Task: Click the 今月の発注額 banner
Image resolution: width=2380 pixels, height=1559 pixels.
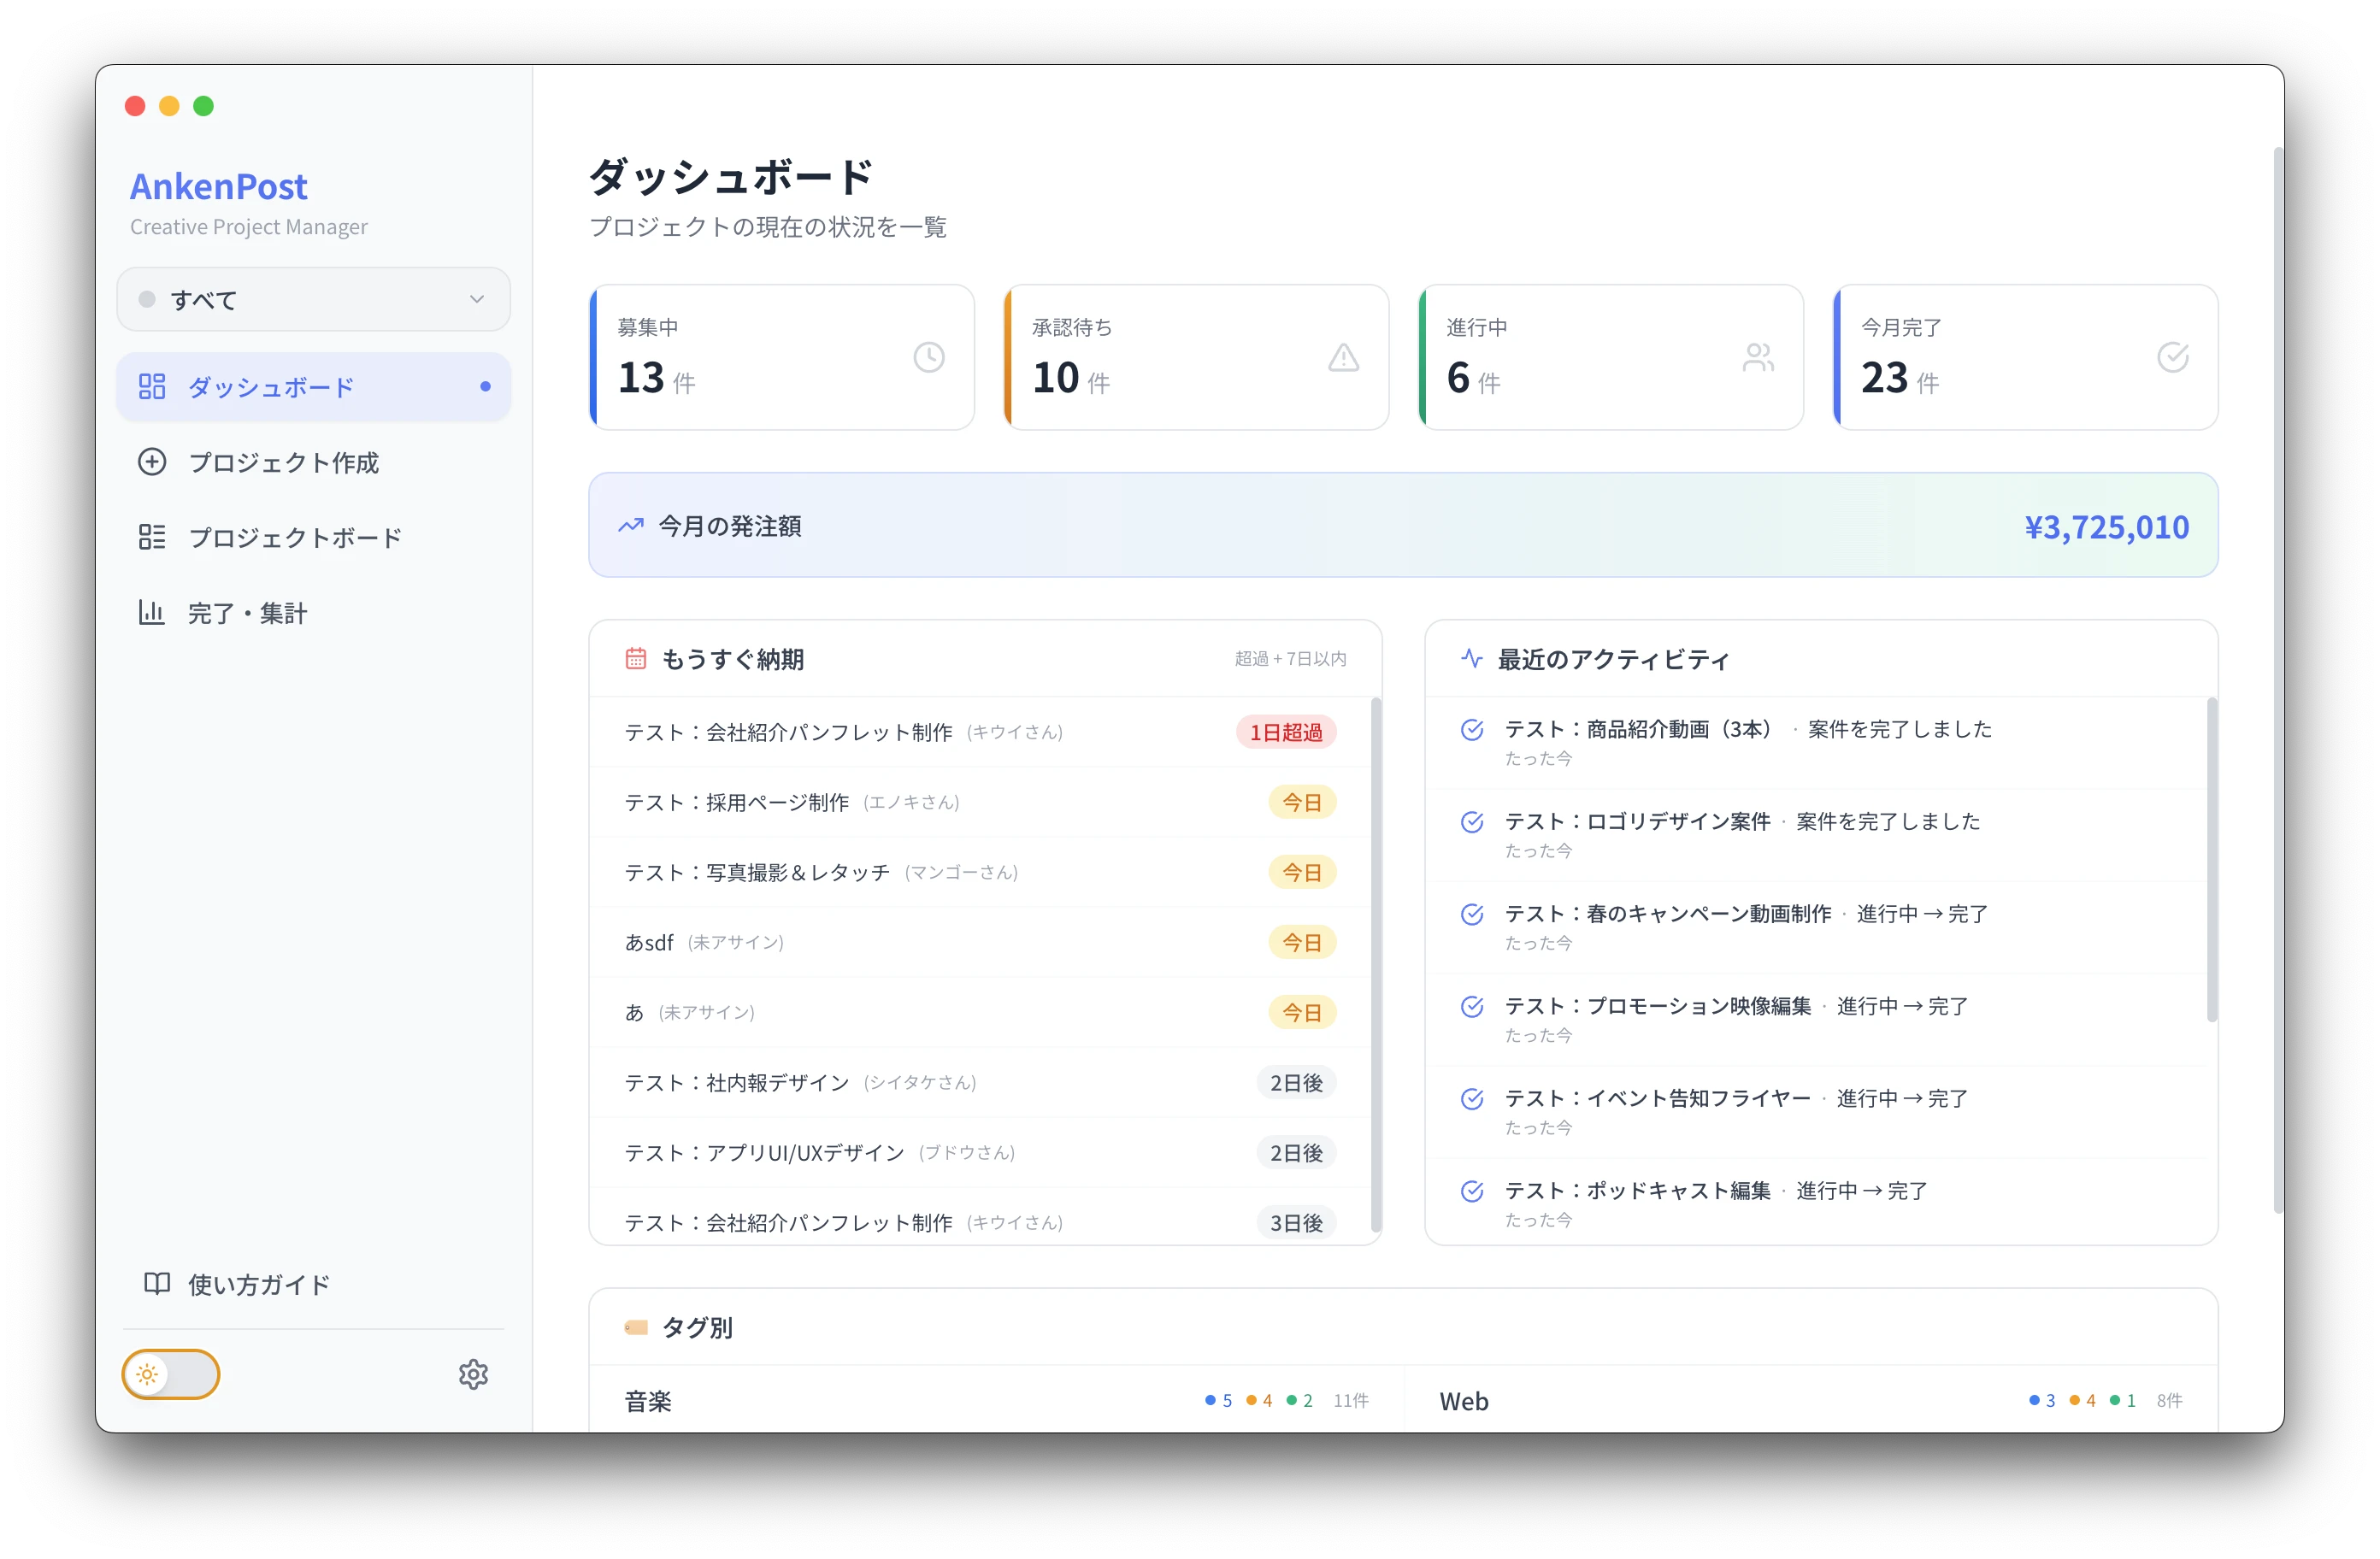Action: click(x=1403, y=525)
